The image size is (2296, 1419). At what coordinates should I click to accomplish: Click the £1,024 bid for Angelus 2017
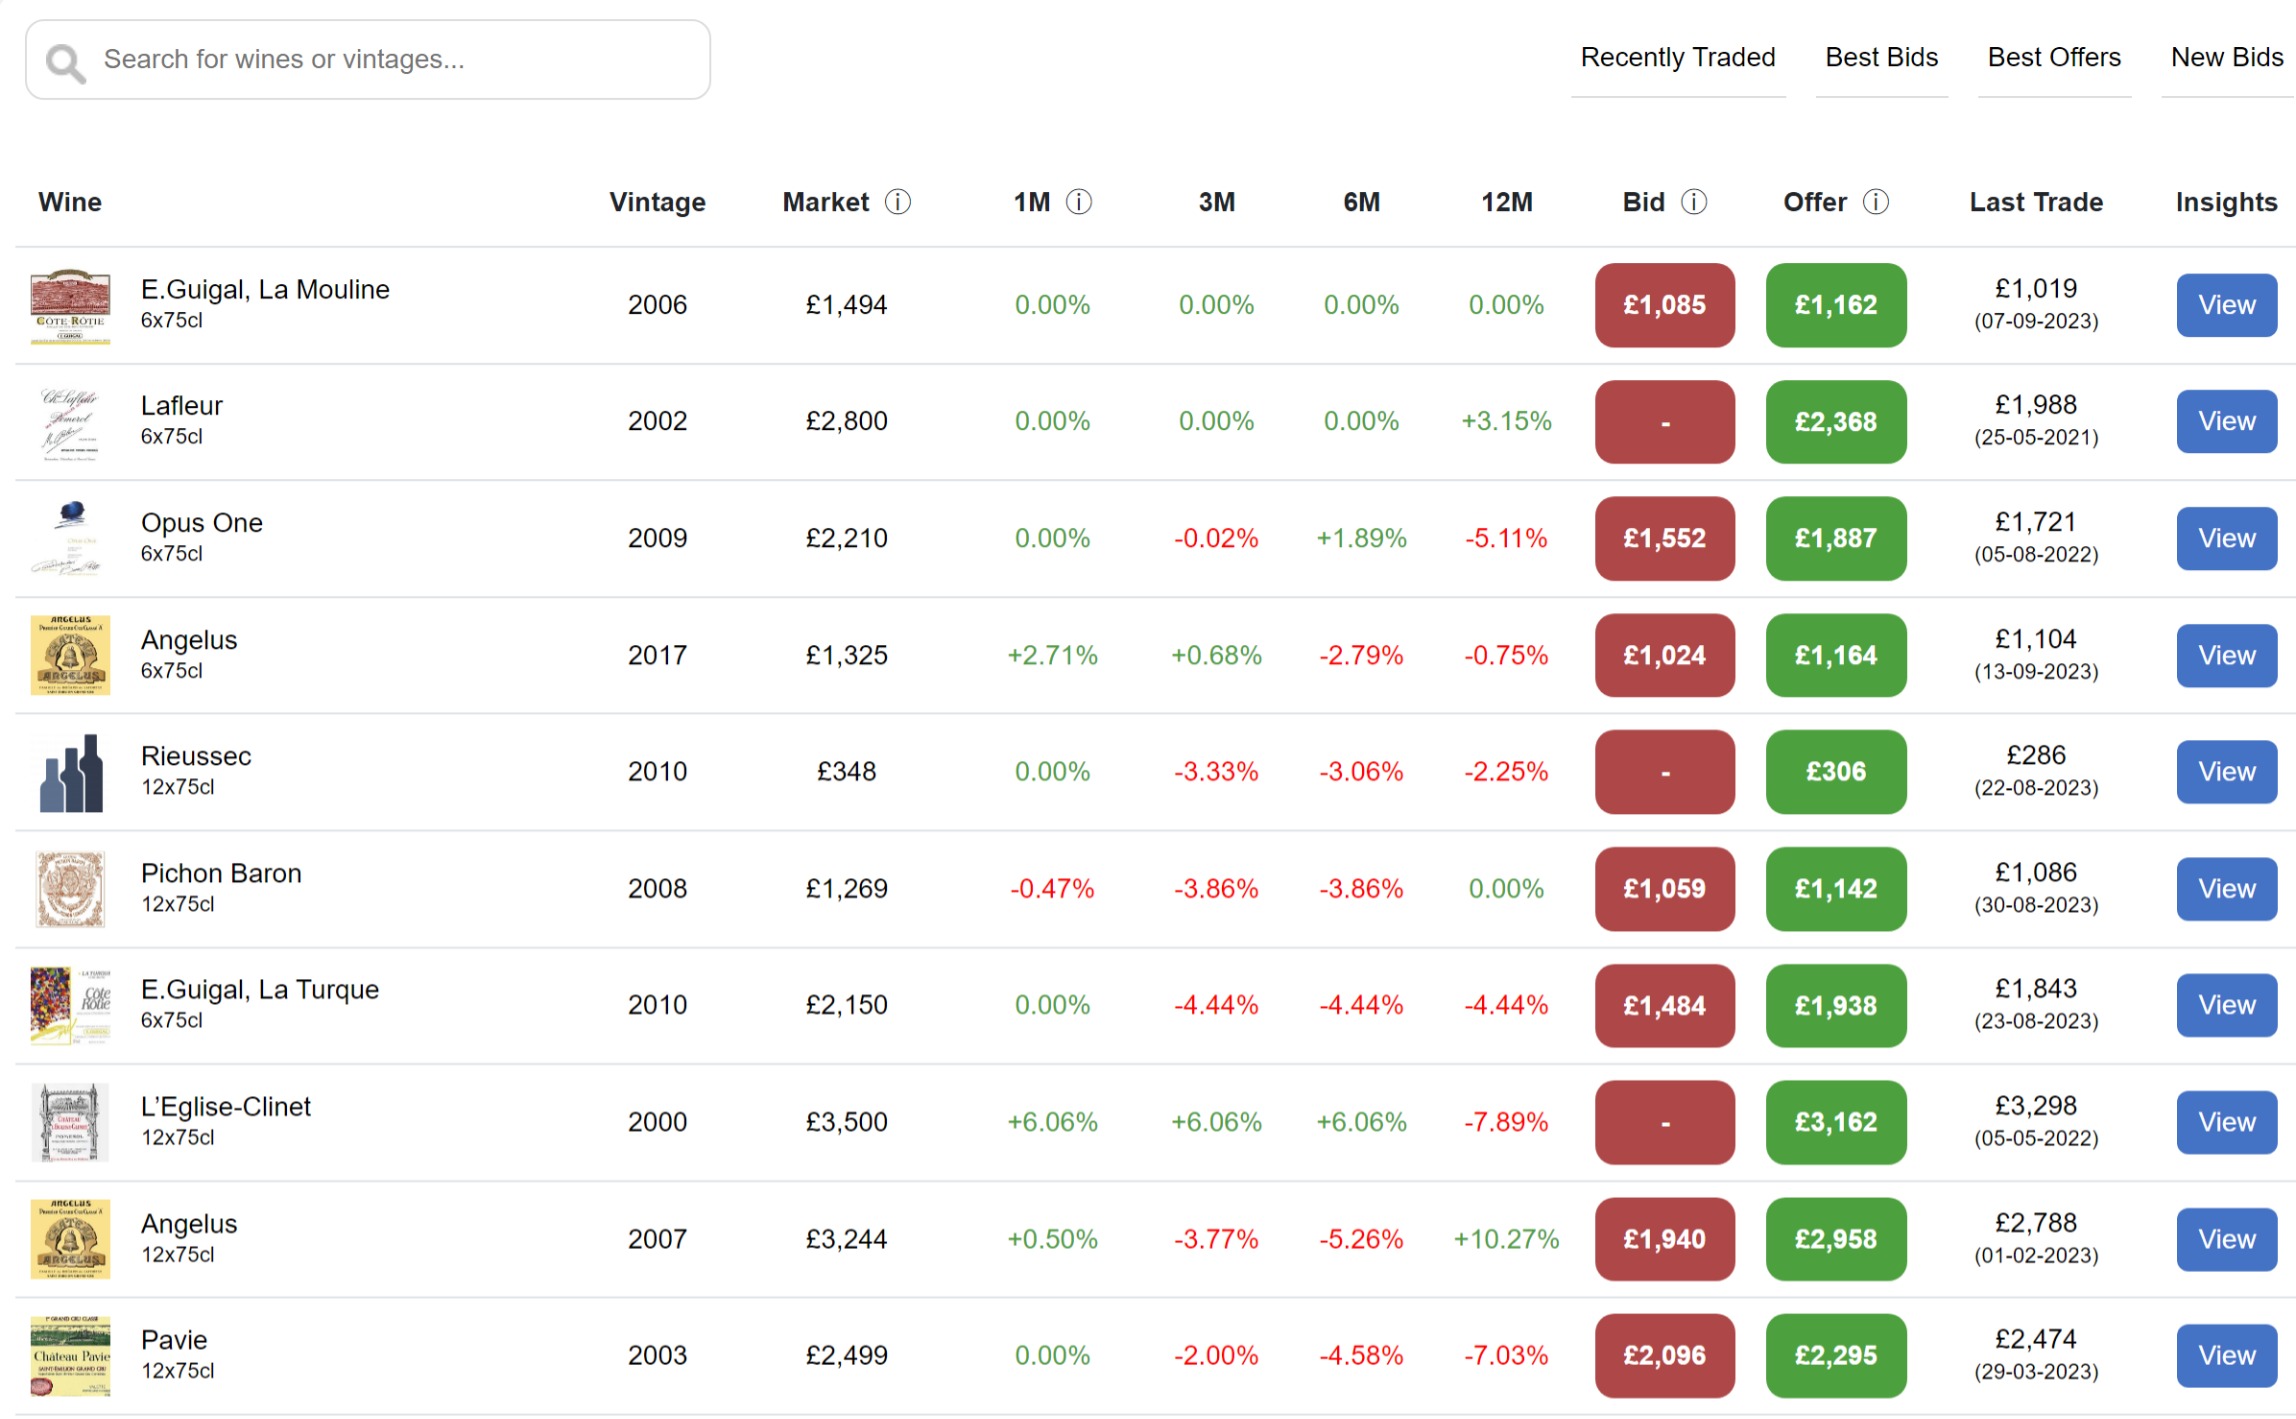tap(1665, 656)
